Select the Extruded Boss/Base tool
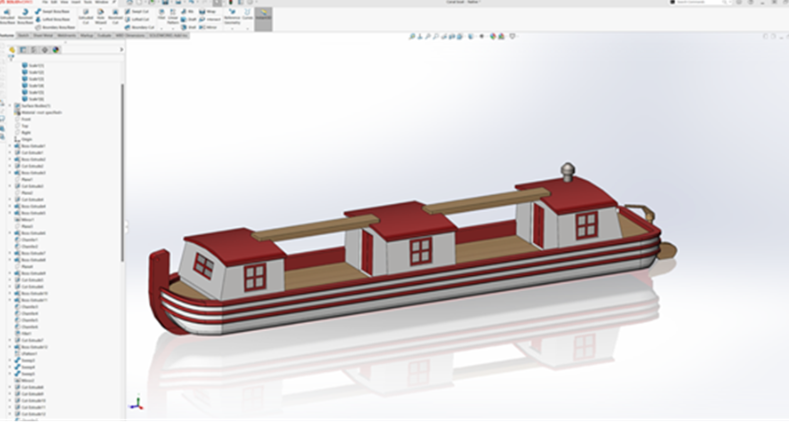Screen dimensions: 789x431 click(x=7, y=16)
